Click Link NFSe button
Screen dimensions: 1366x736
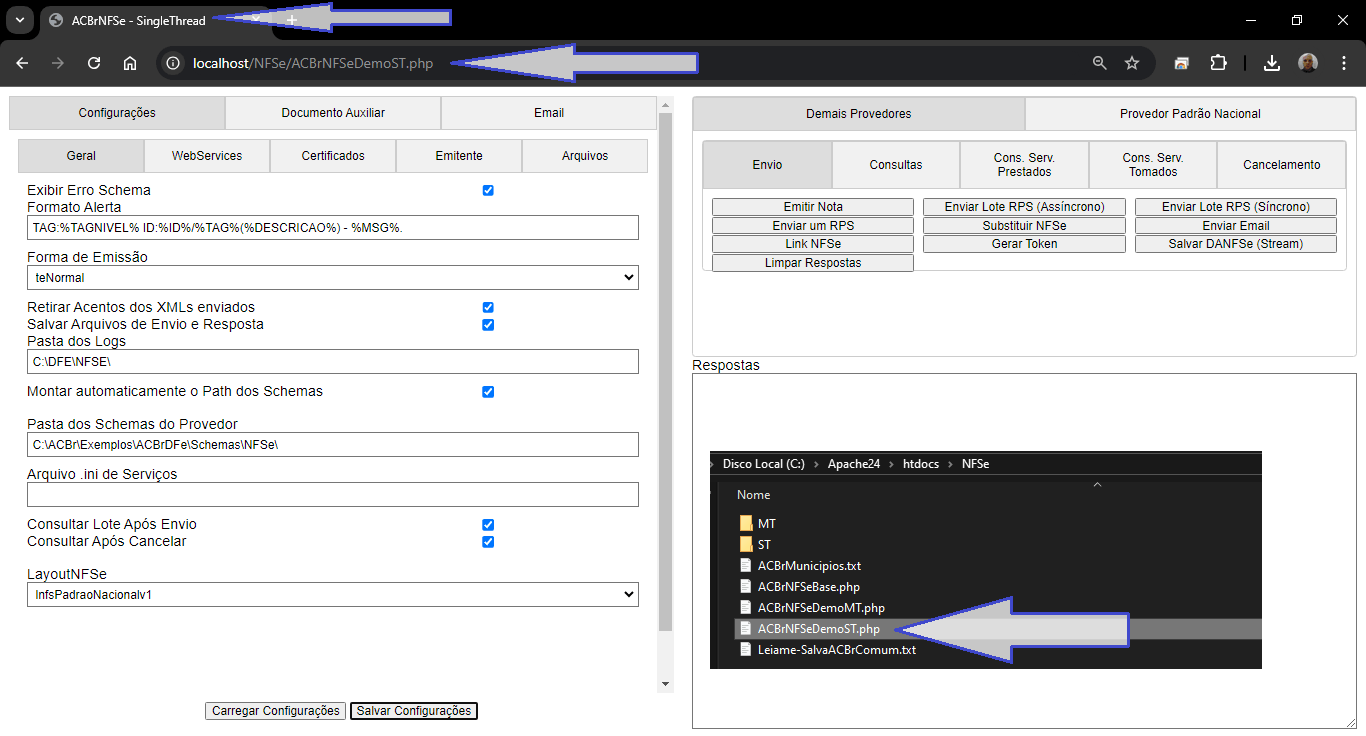click(x=813, y=244)
